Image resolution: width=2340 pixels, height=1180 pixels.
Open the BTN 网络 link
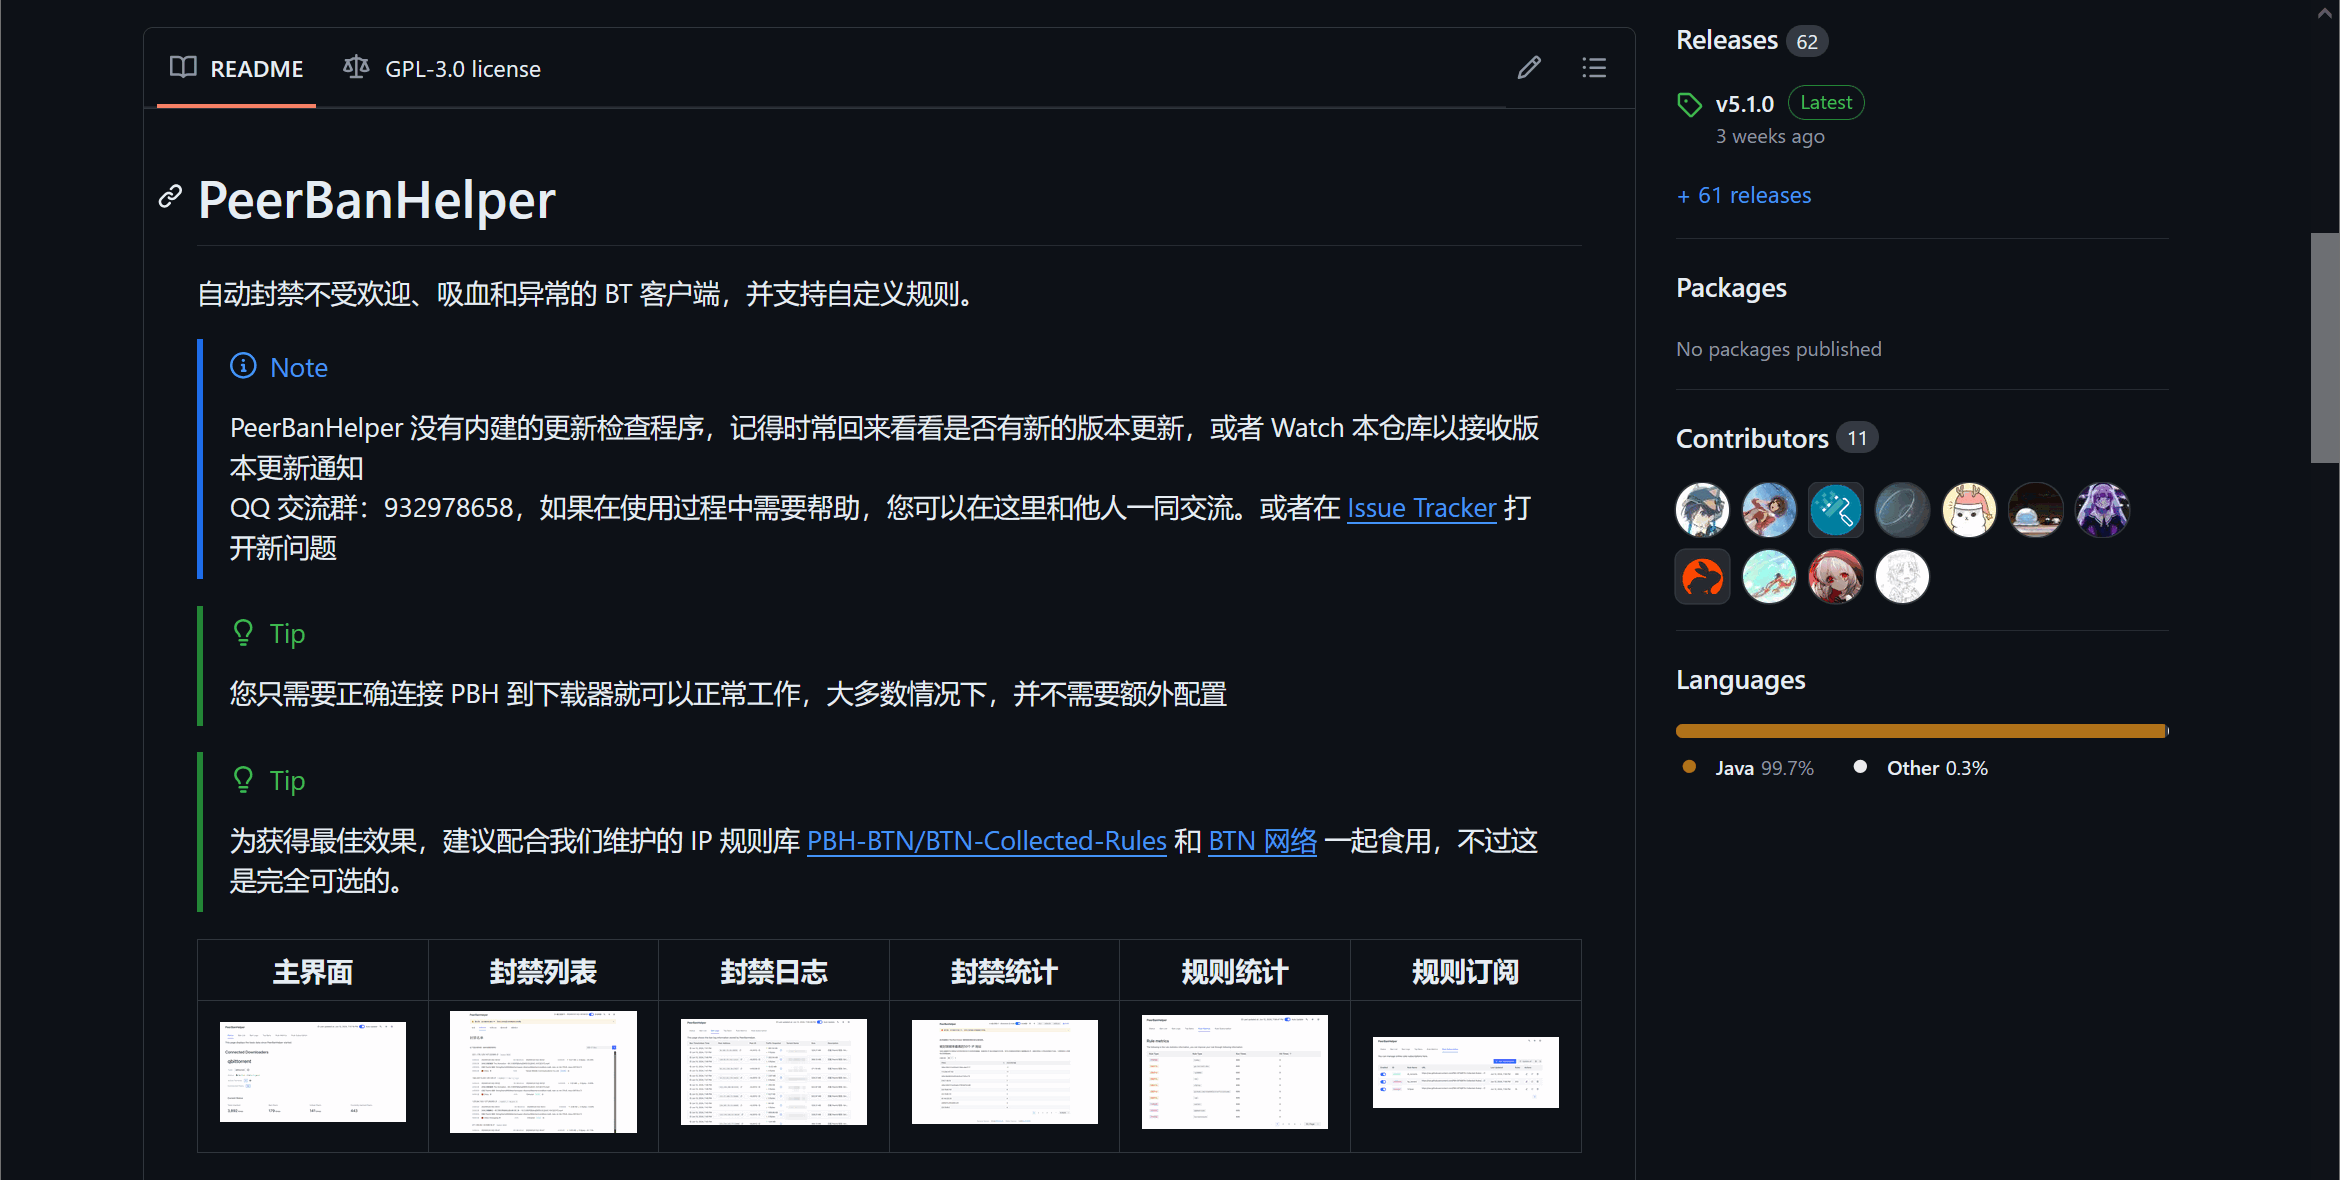click(x=1262, y=841)
